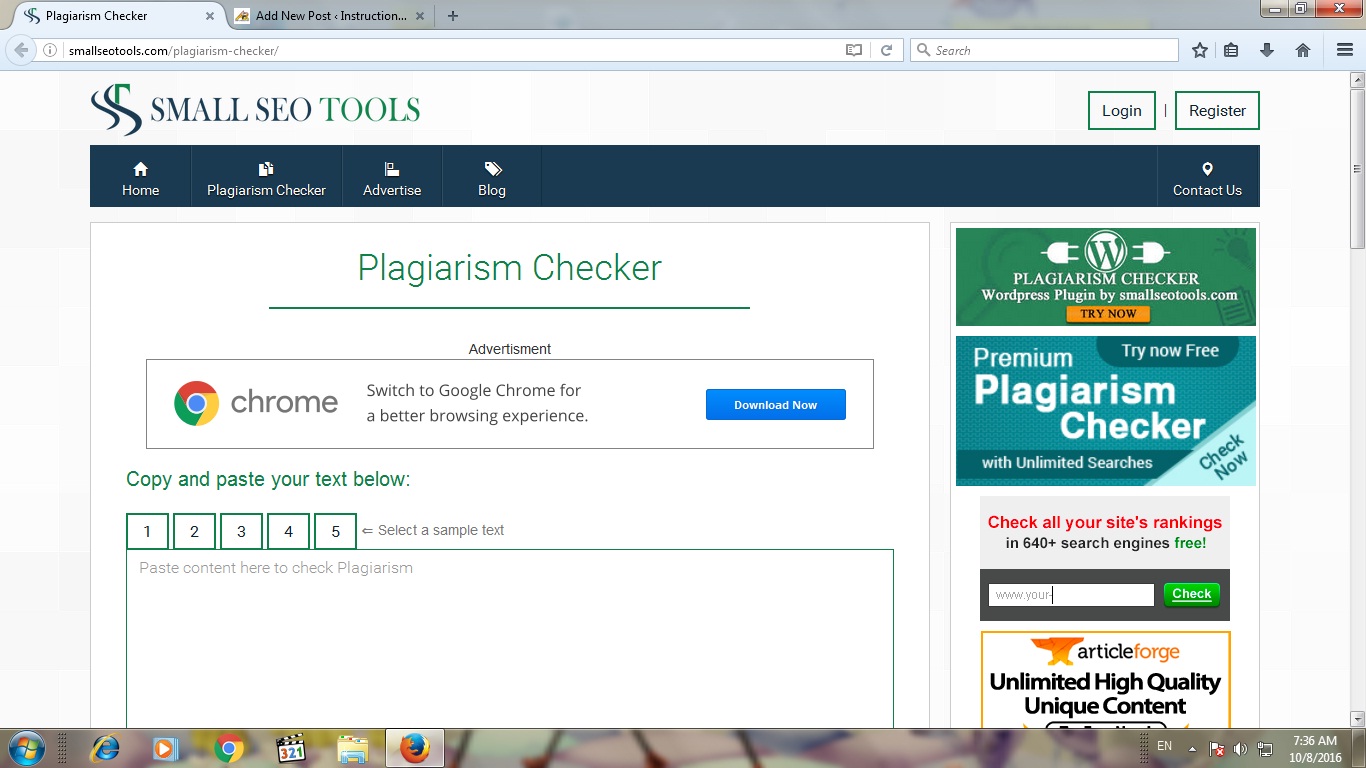1366x768 pixels.
Task: Click the Login button
Action: [1122, 111]
